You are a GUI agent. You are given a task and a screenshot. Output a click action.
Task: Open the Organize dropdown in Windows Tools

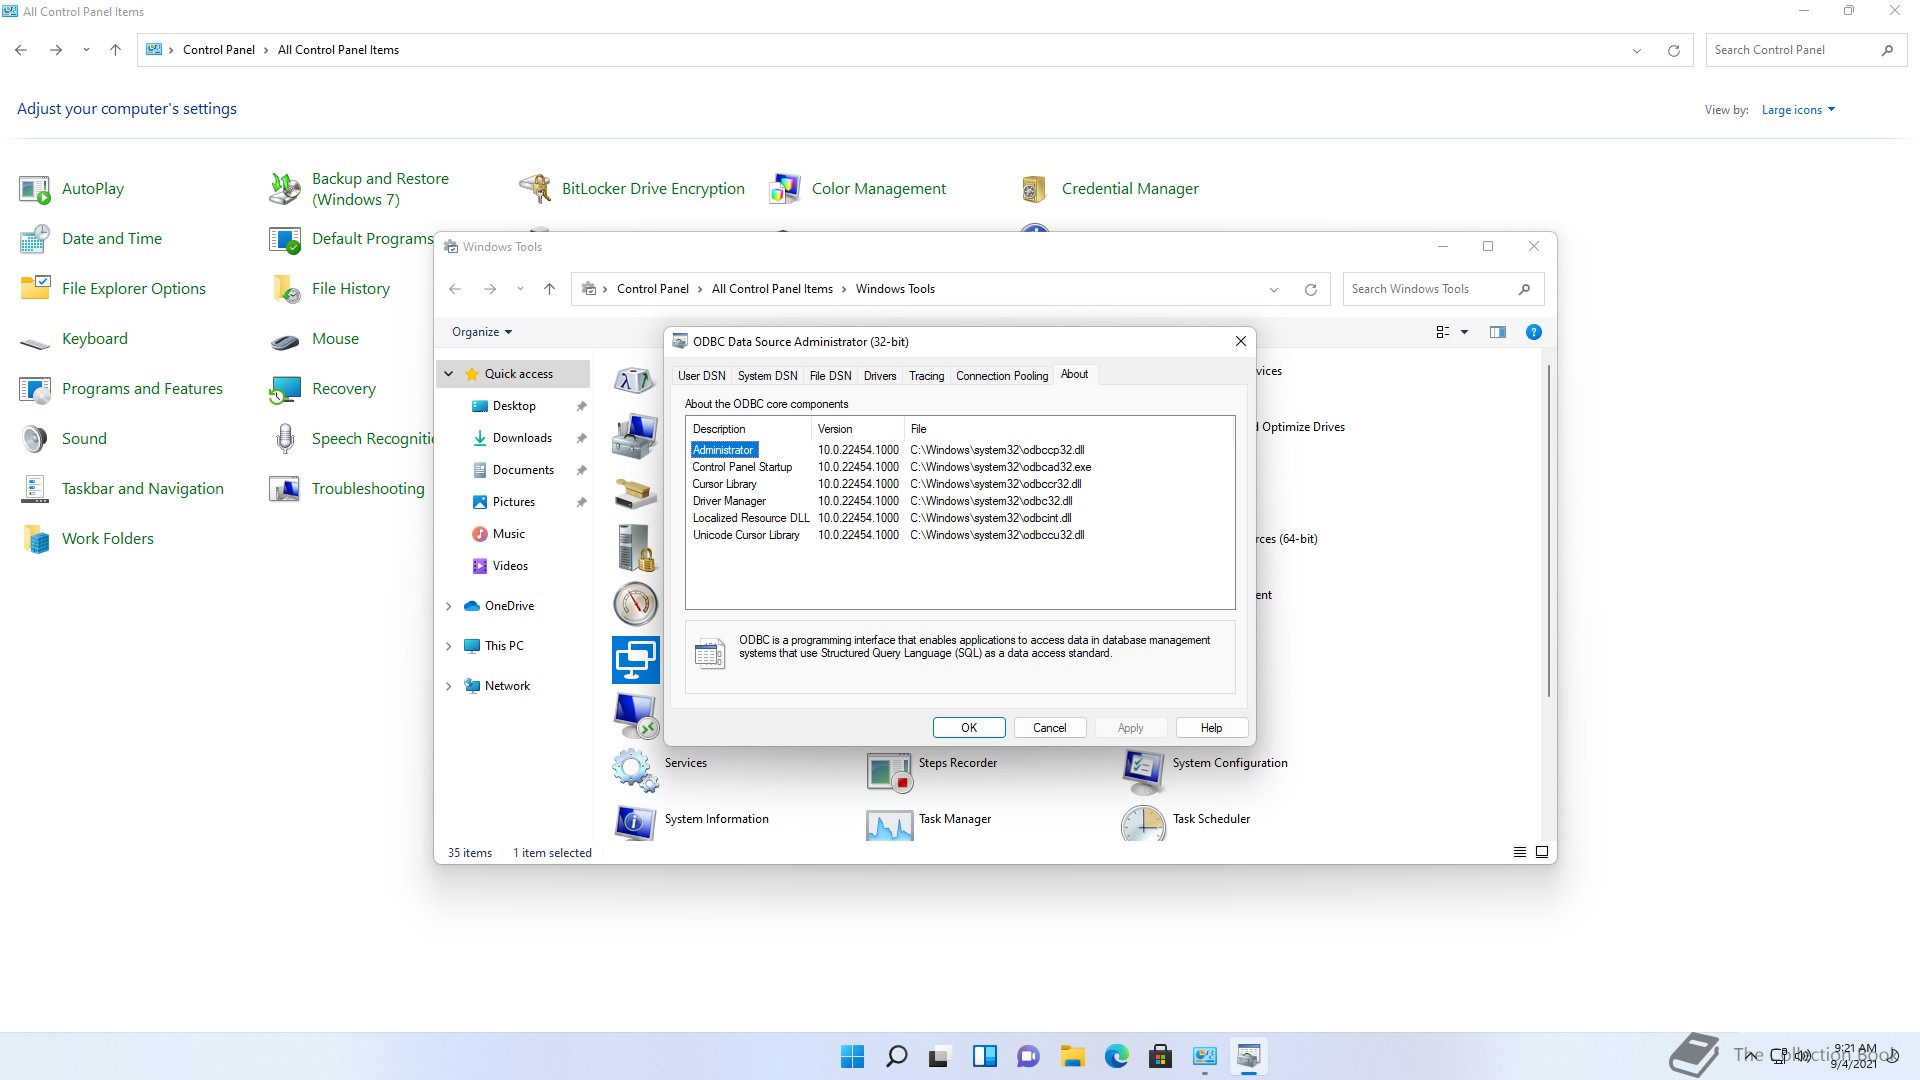(482, 332)
